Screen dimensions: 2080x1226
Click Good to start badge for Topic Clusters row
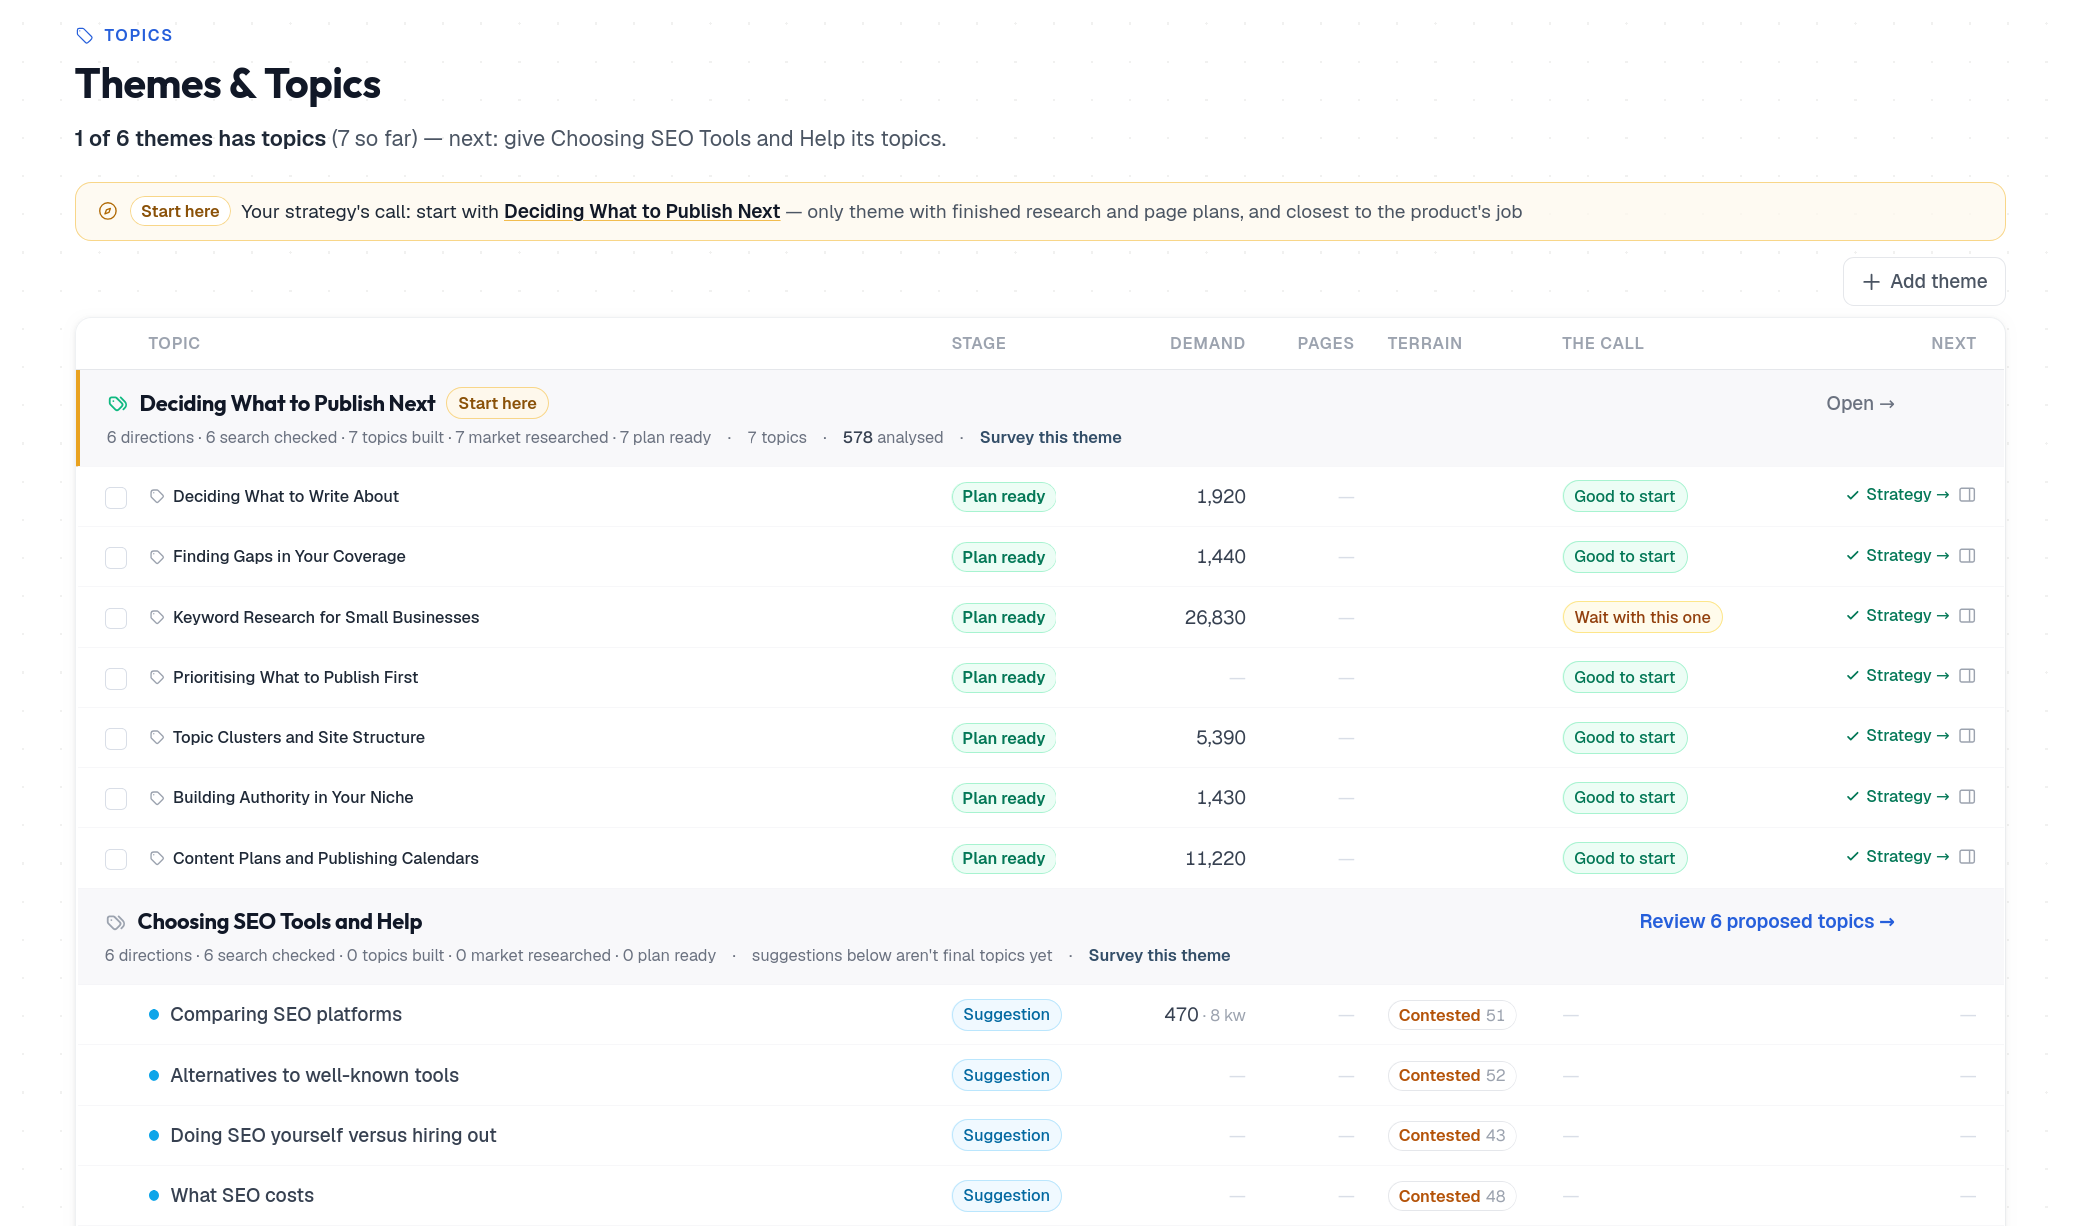click(x=1624, y=737)
